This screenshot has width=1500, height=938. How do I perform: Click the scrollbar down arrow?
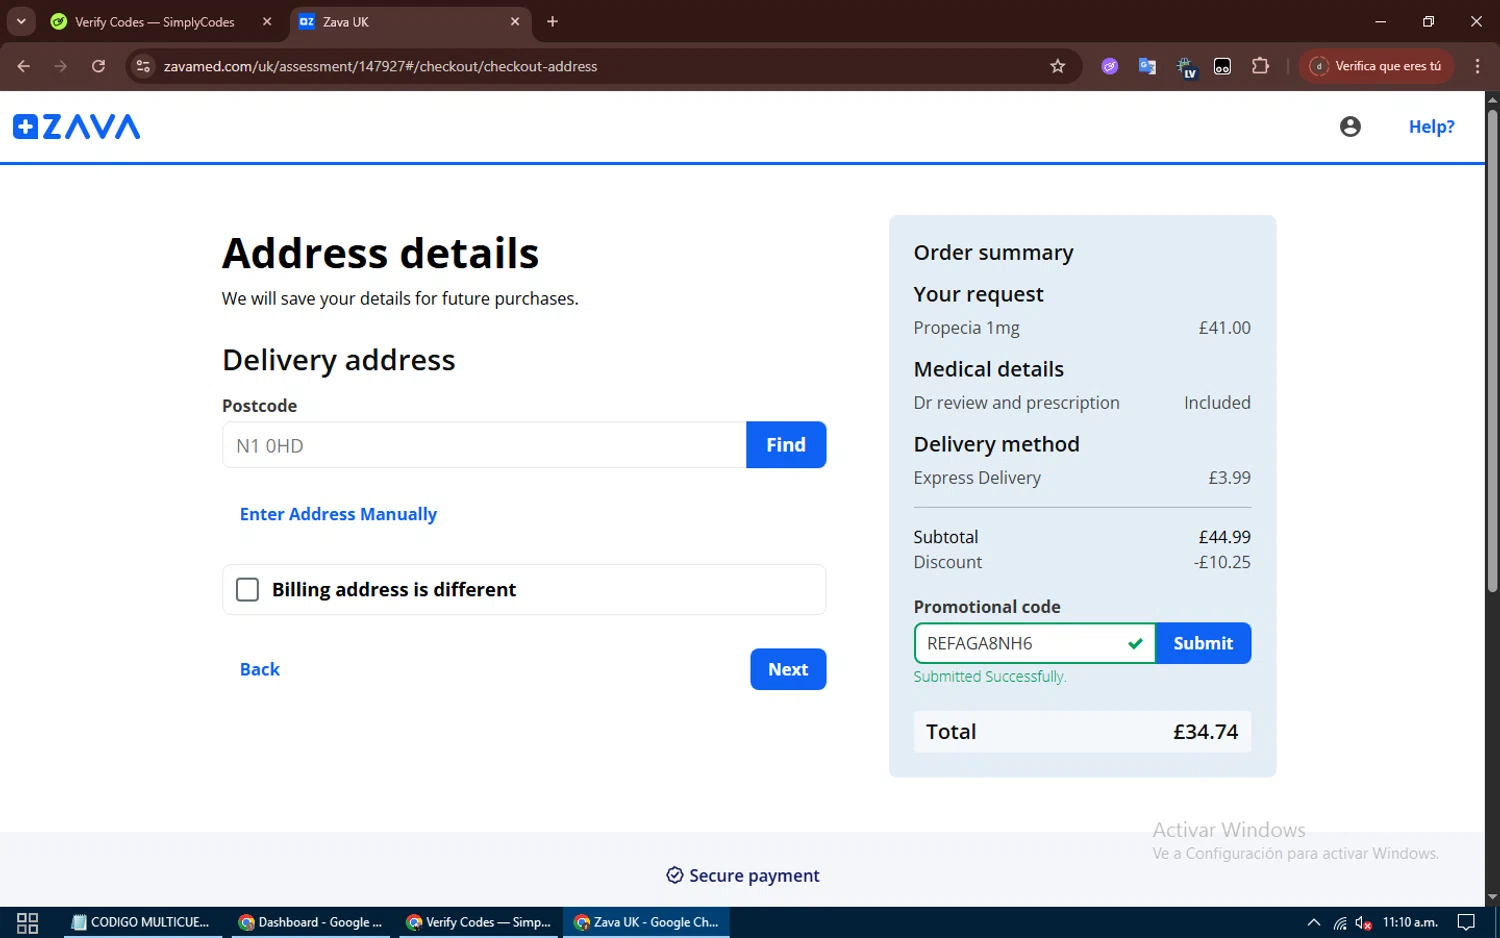[1492, 898]
